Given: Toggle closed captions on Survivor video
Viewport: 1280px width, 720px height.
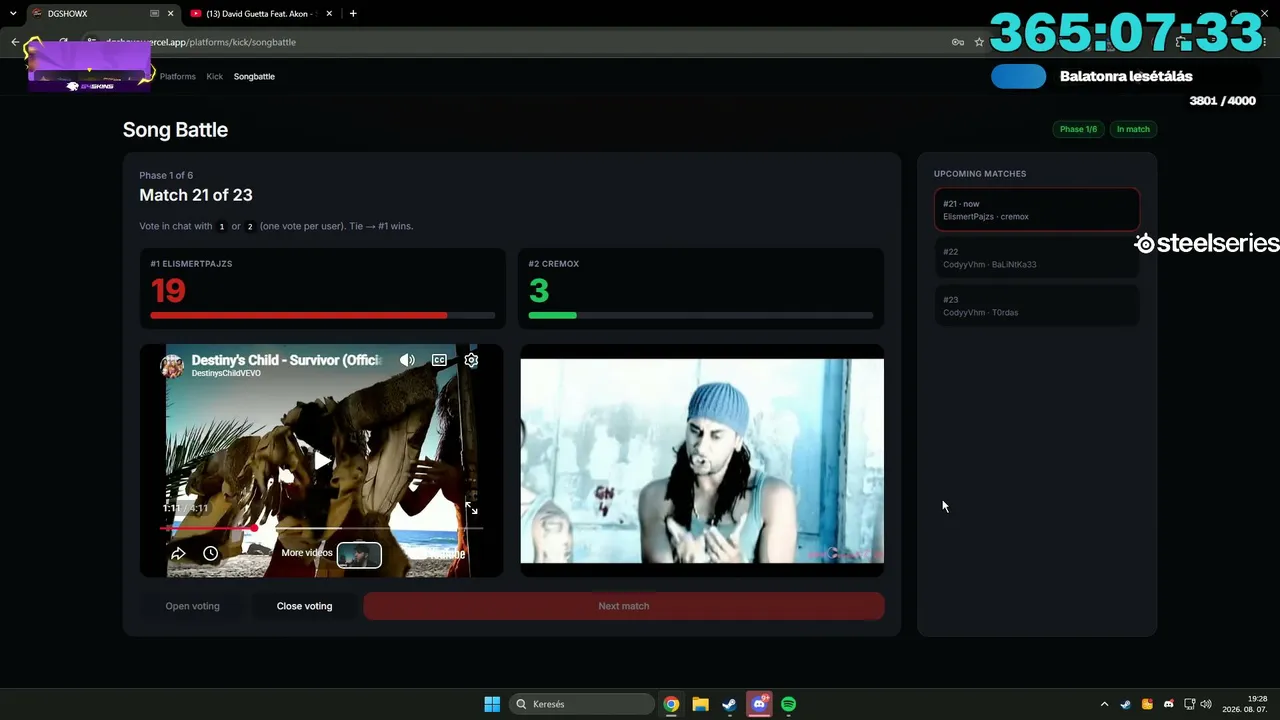Looking at the screenshot, I should click(x=439, y=360).
